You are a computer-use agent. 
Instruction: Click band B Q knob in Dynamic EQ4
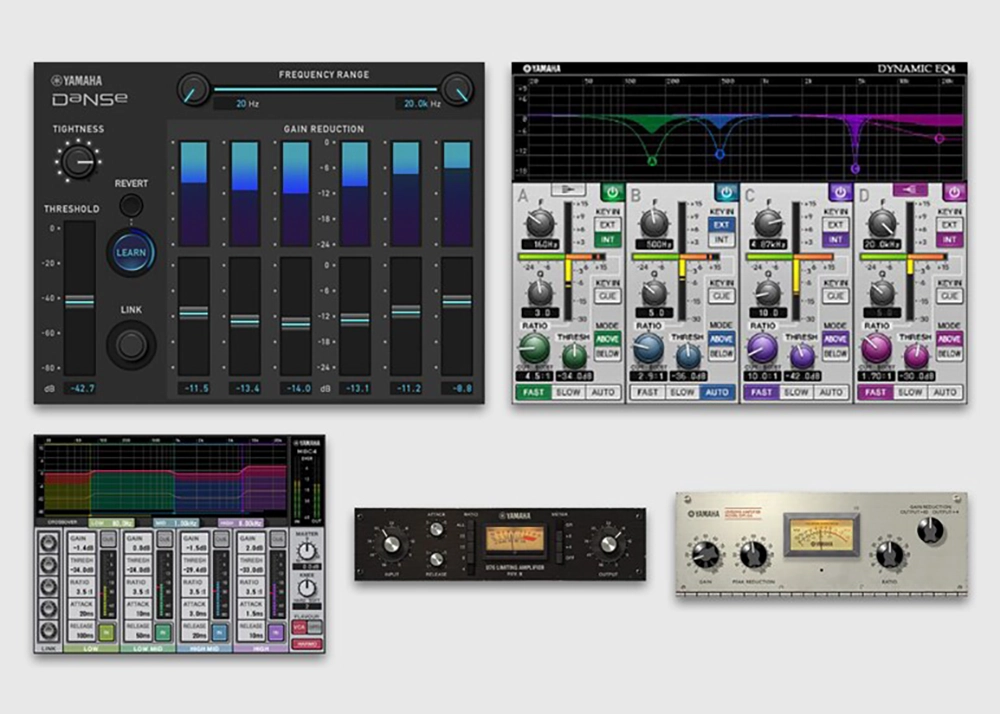click(x=654, y=293)
